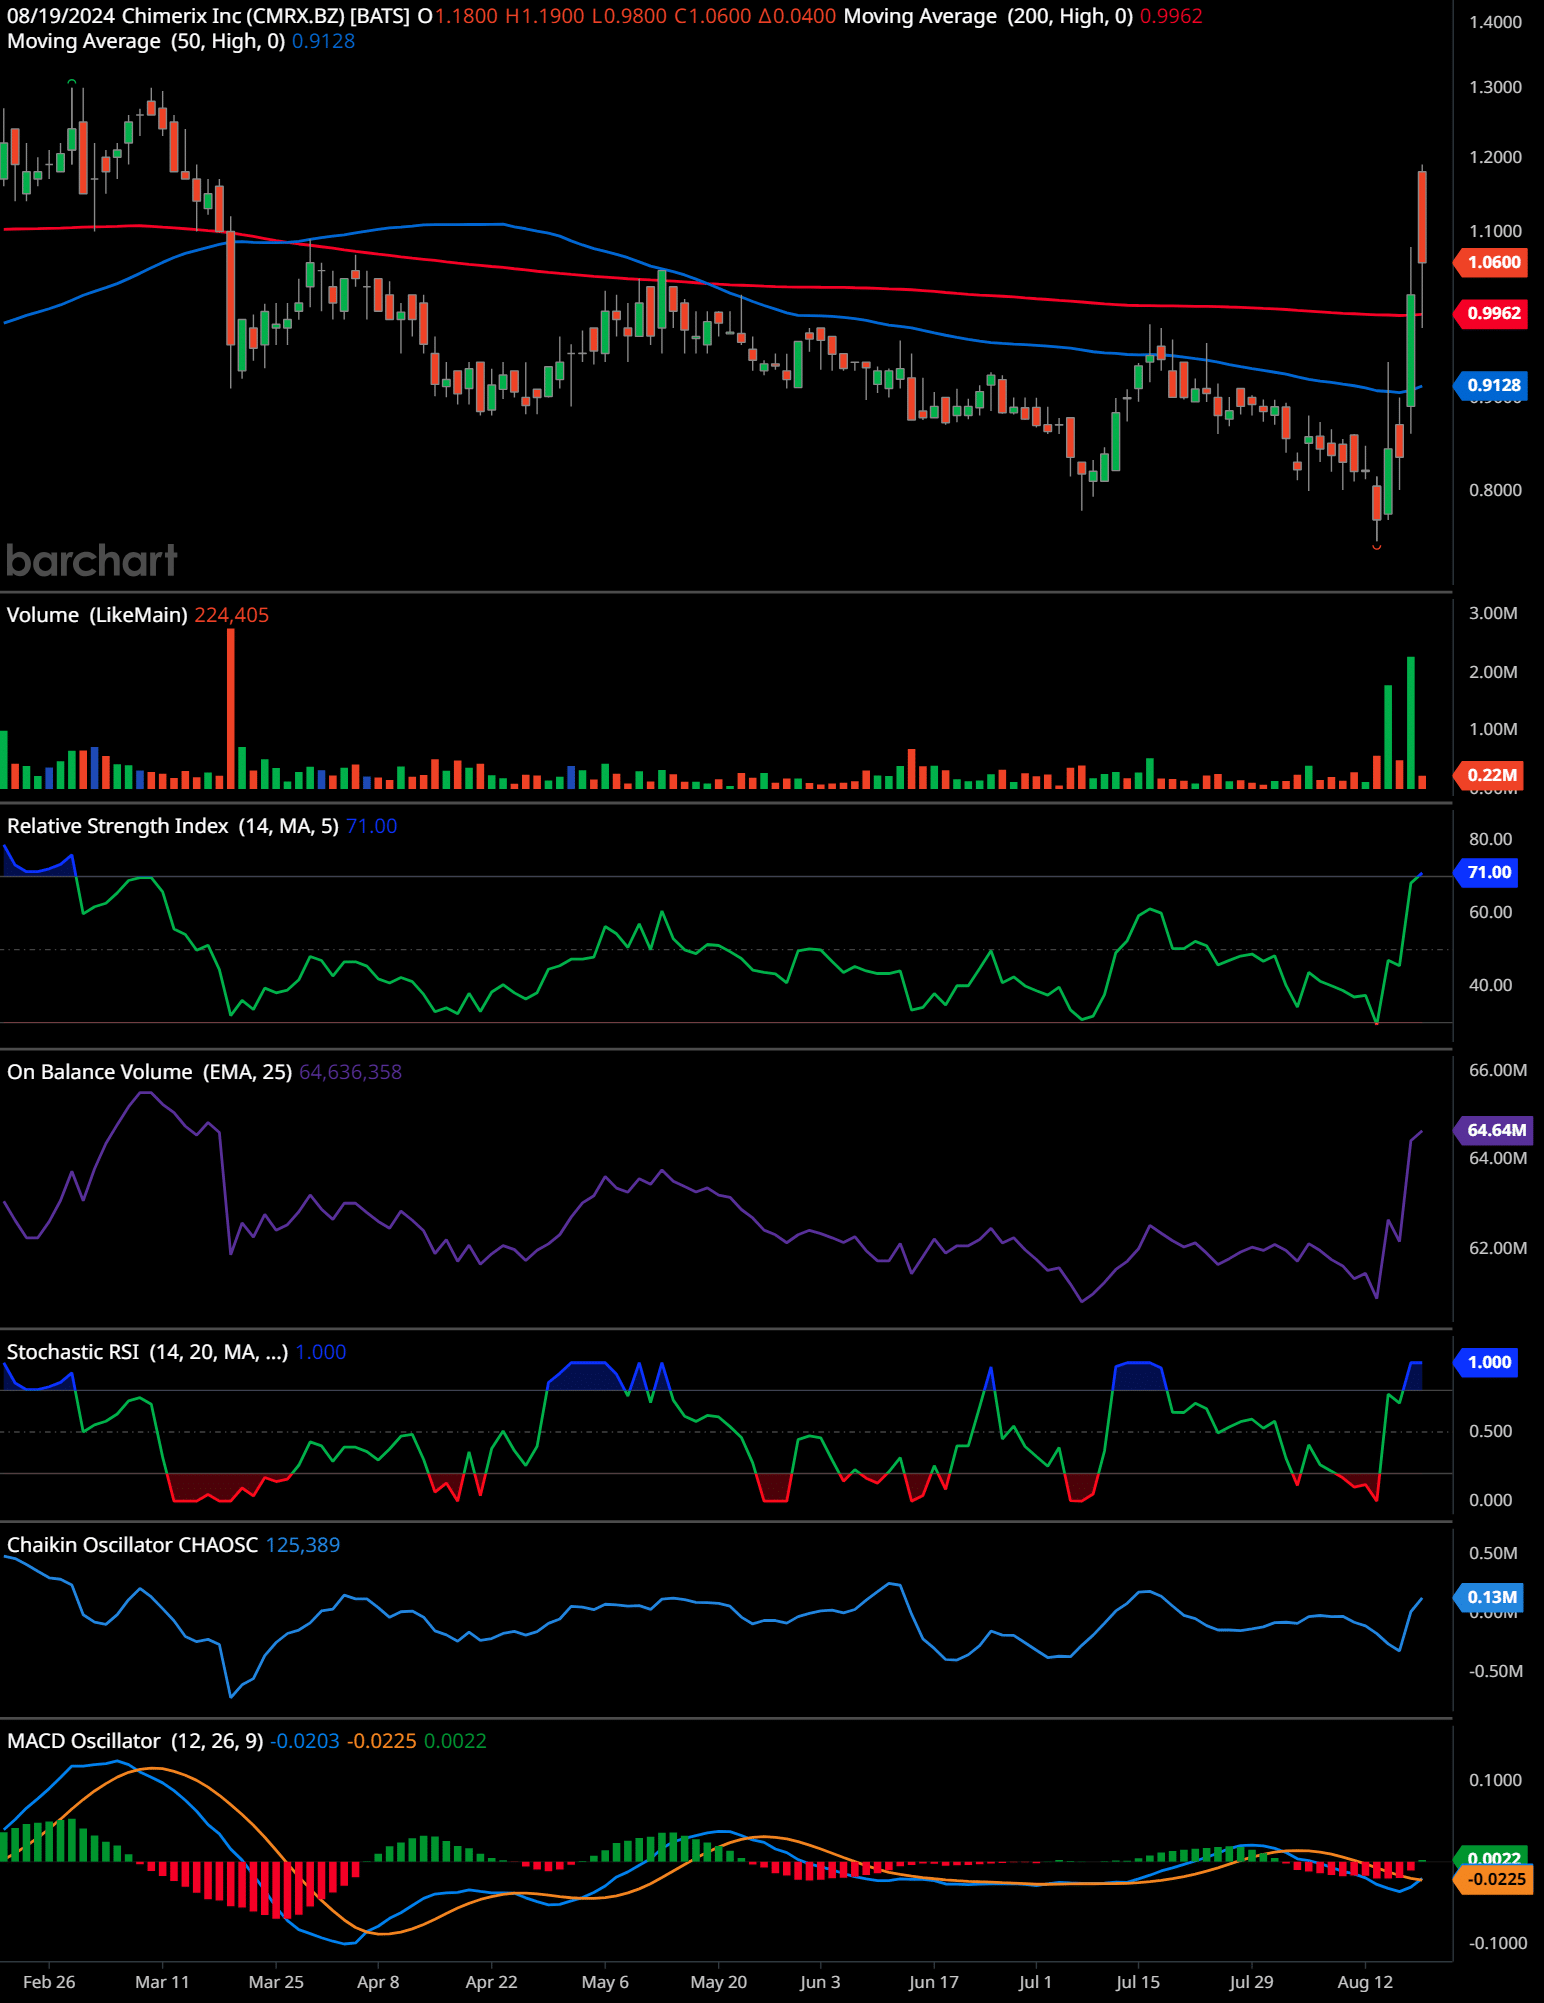Click the 80.00 RSI axis label
This screenshot has width=1544, height=2003.
coord(1490,839)
